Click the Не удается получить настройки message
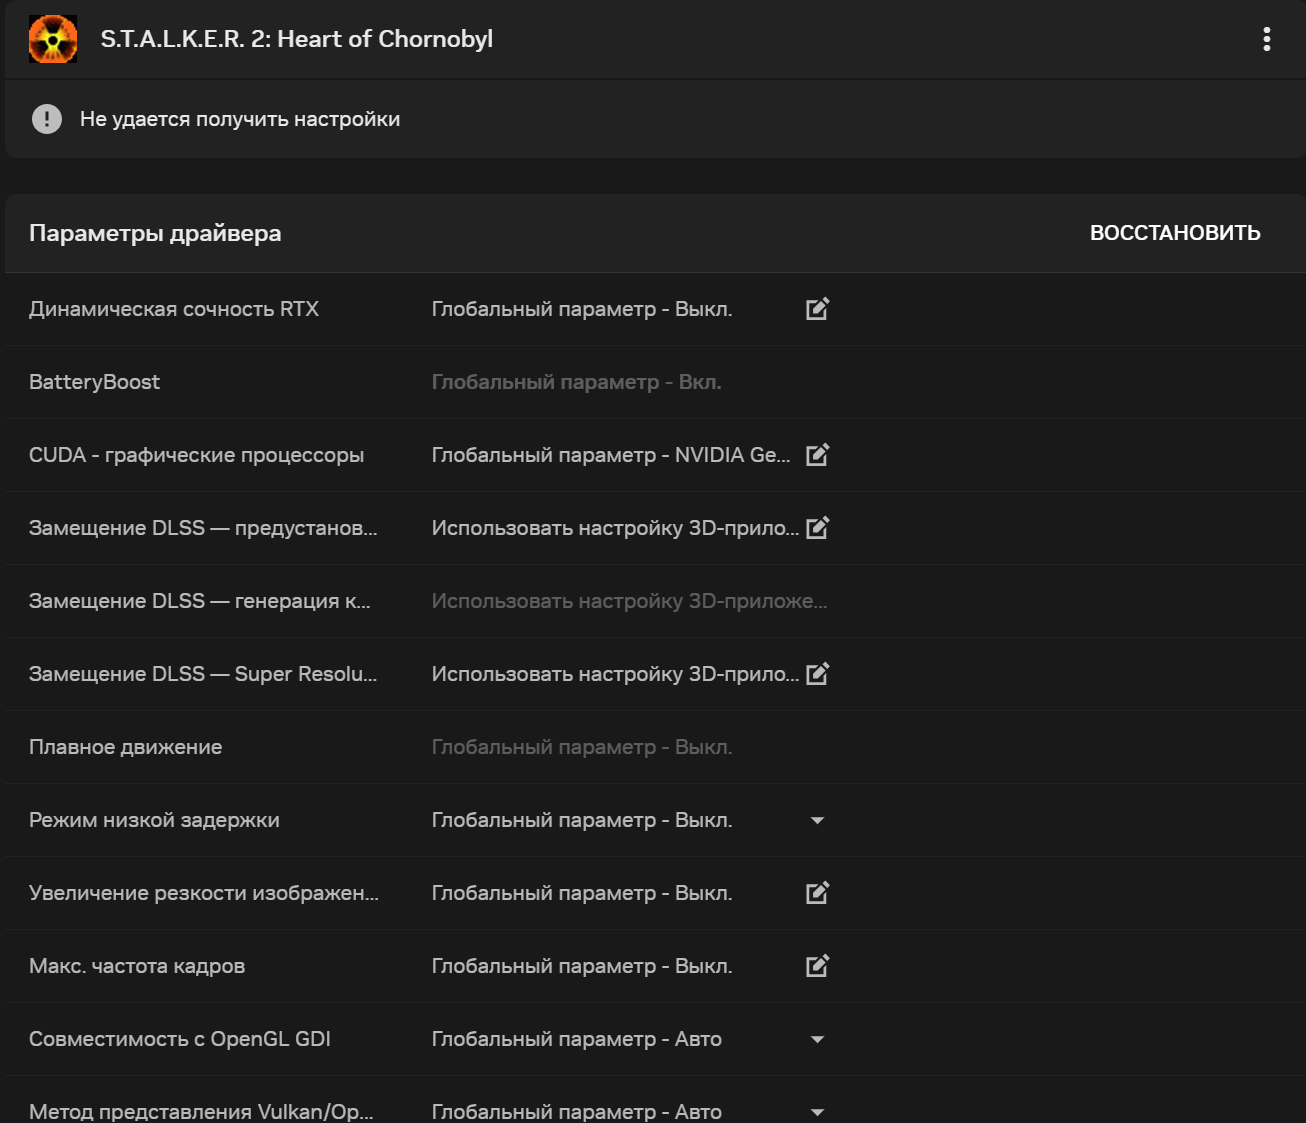Image resolution: width=1306 pixels, height=1123 pixels. [x=240, y=119]
